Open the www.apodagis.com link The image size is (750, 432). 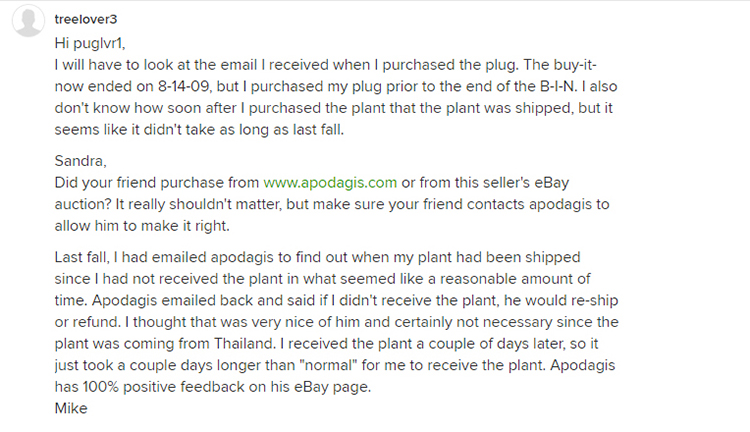click(330, 183)
